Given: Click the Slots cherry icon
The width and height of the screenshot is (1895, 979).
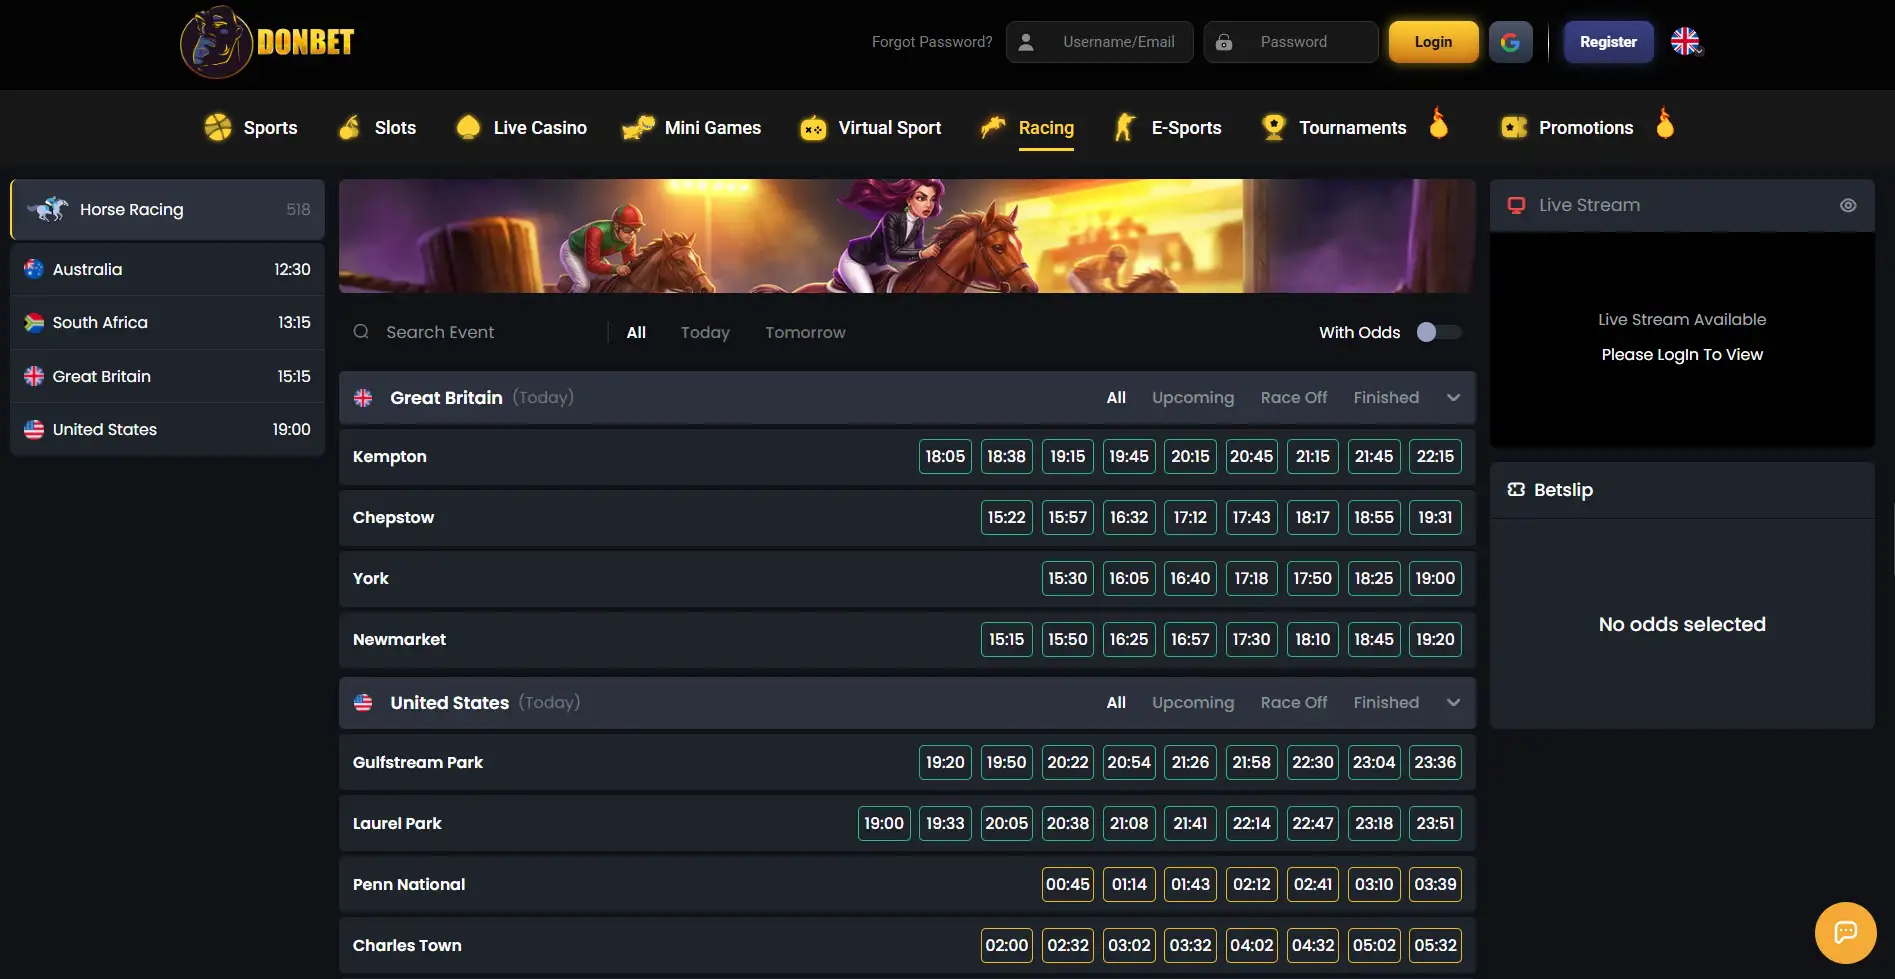Looking at the screenshot, I should tap(350, 127).
